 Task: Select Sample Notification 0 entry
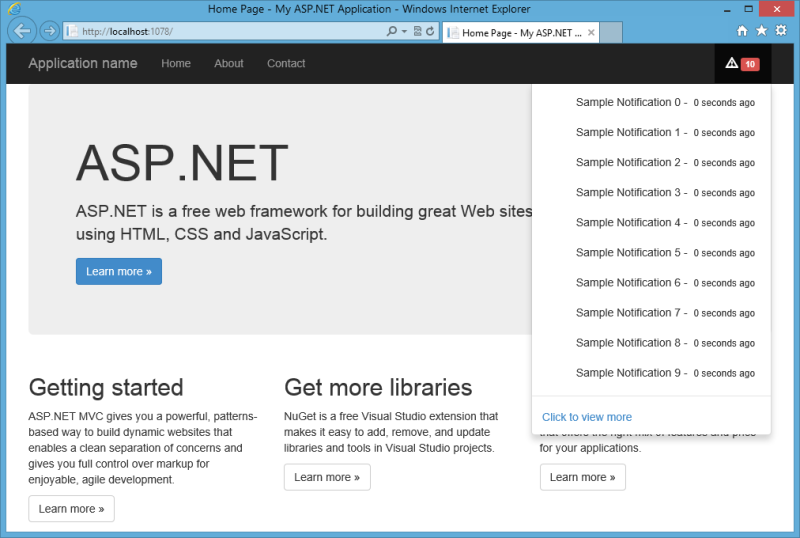651,102
